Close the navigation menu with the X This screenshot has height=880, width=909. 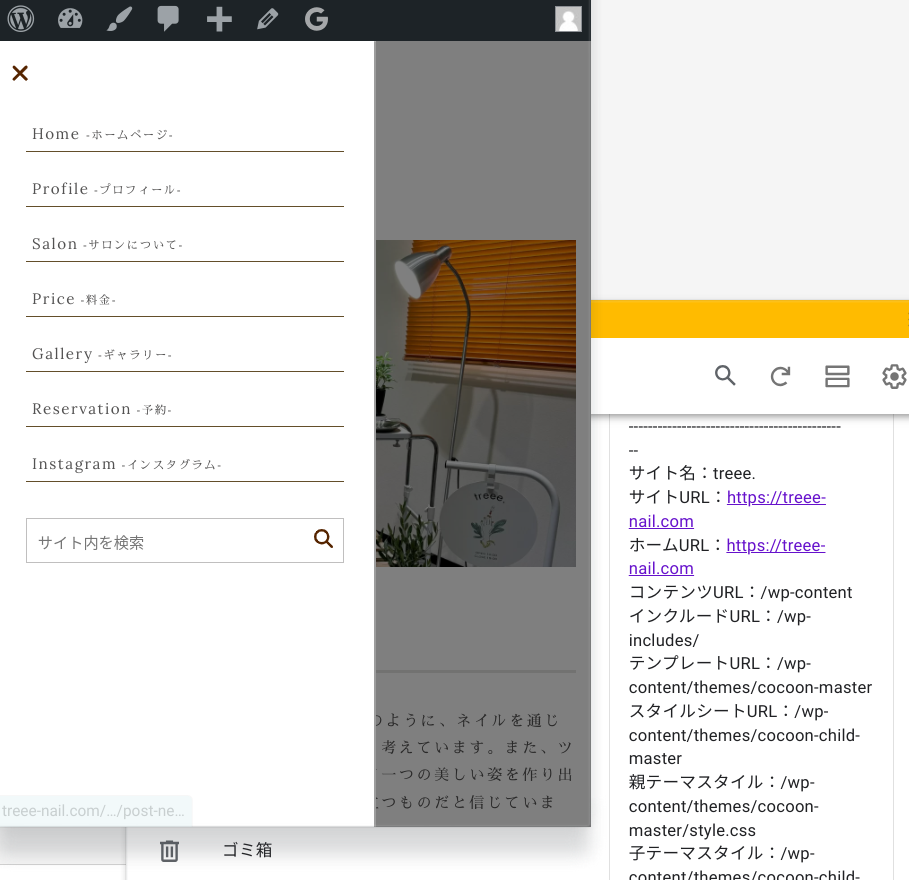pyautogui.click(x=19, y=73)
